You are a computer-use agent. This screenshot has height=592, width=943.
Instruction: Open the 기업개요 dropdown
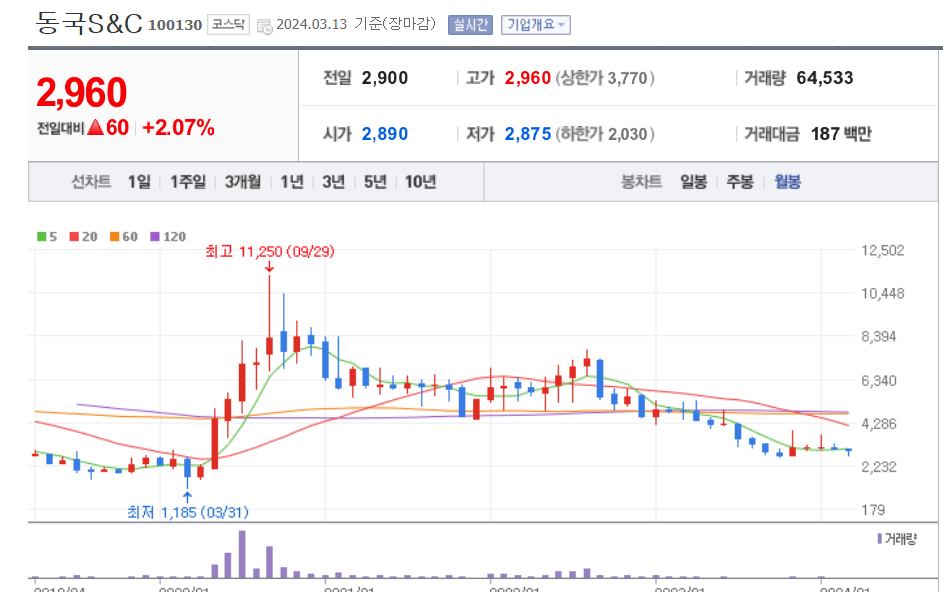(x=536, y=25)
